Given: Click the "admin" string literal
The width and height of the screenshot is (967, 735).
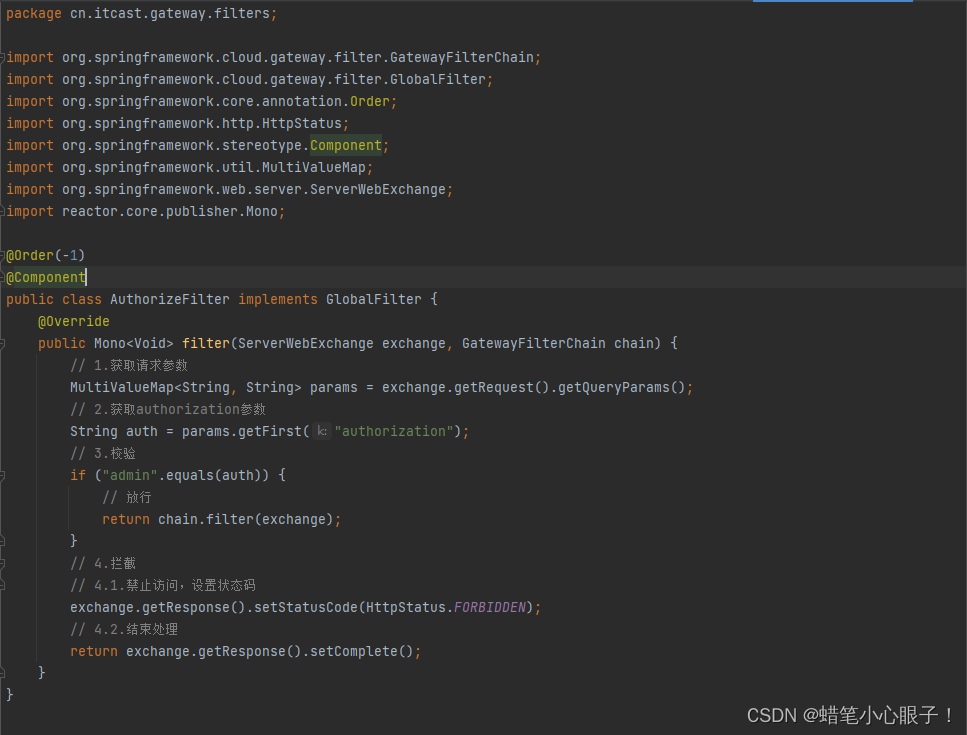Looking at the screenshot, I should point(130,475).
